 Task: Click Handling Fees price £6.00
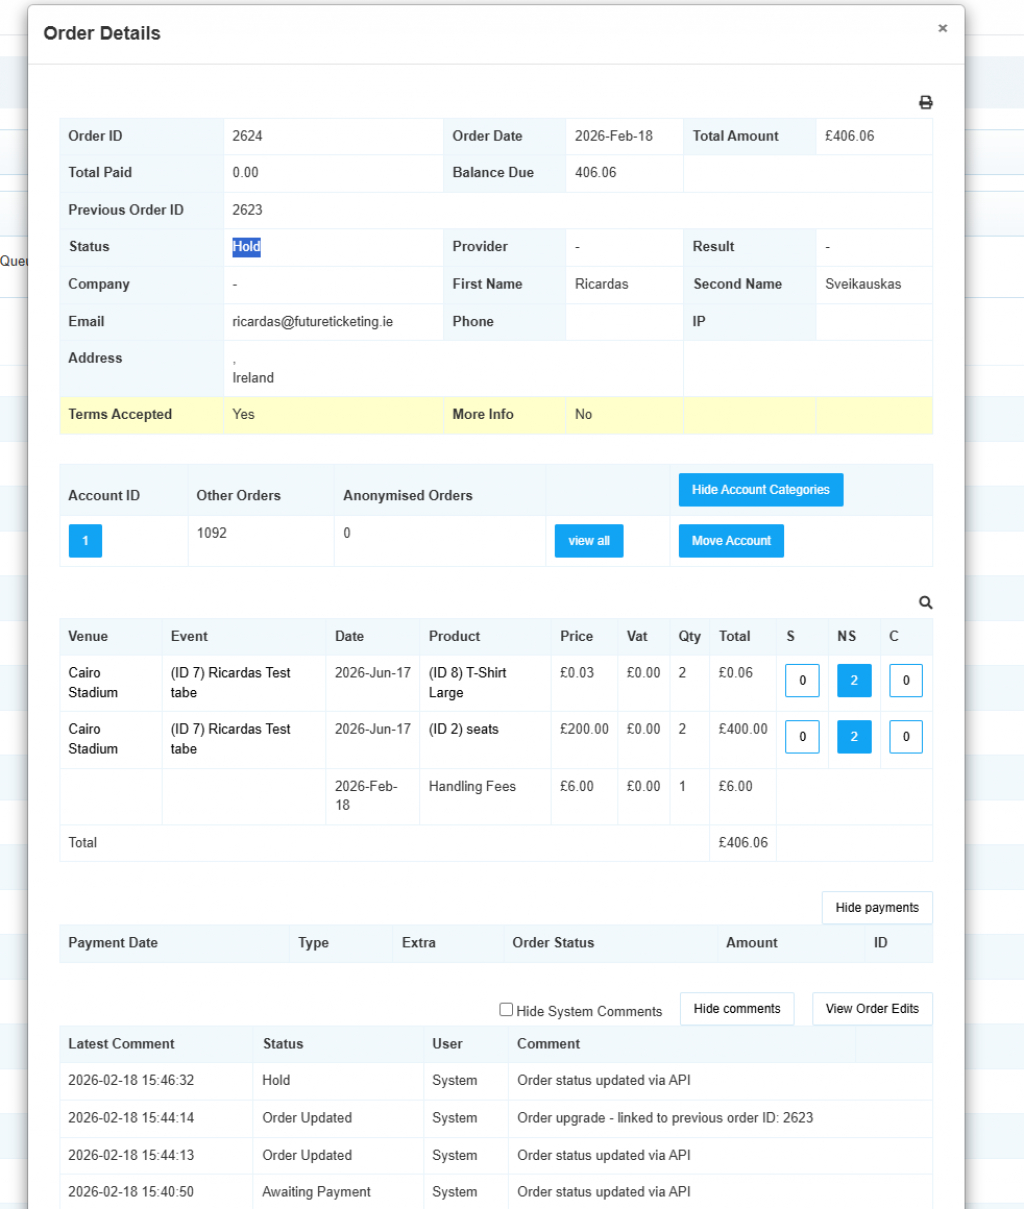[x=576, y=786]
